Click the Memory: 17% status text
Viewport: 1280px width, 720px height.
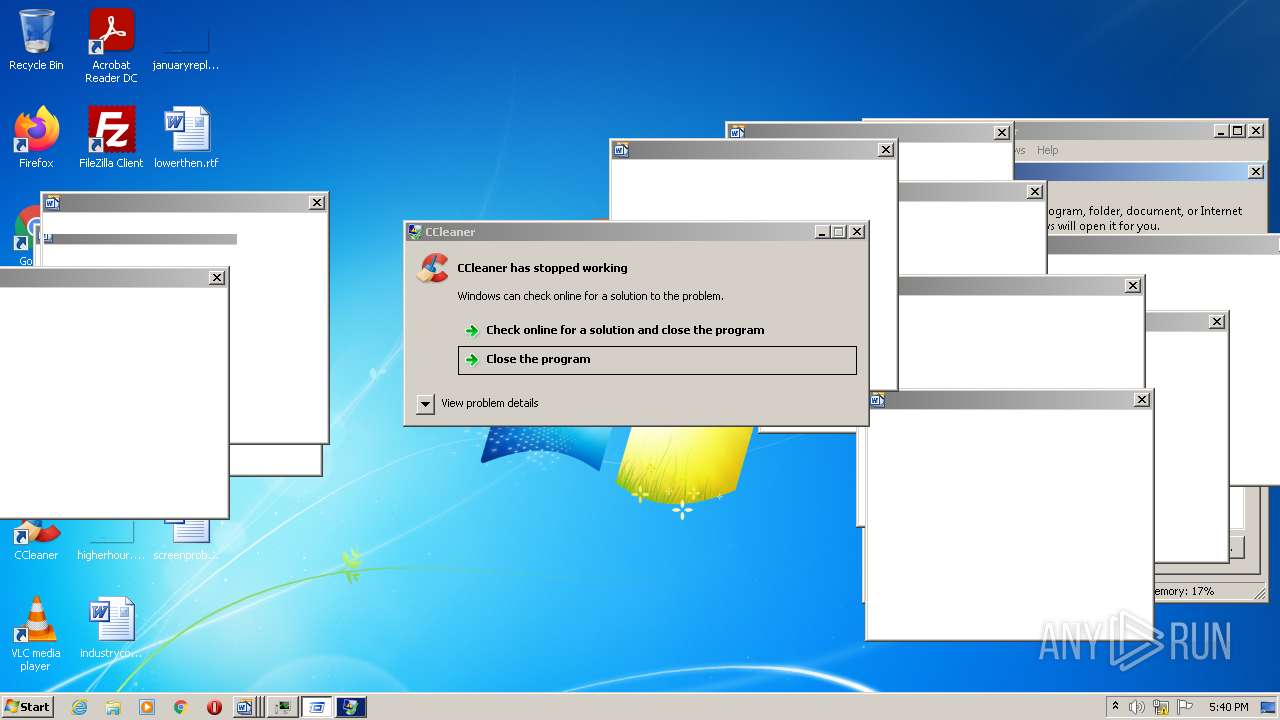1184,591
